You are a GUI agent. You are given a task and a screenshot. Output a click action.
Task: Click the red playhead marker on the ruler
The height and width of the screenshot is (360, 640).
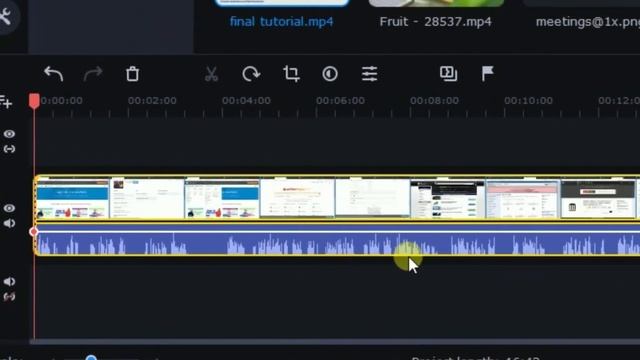(34, 101)
